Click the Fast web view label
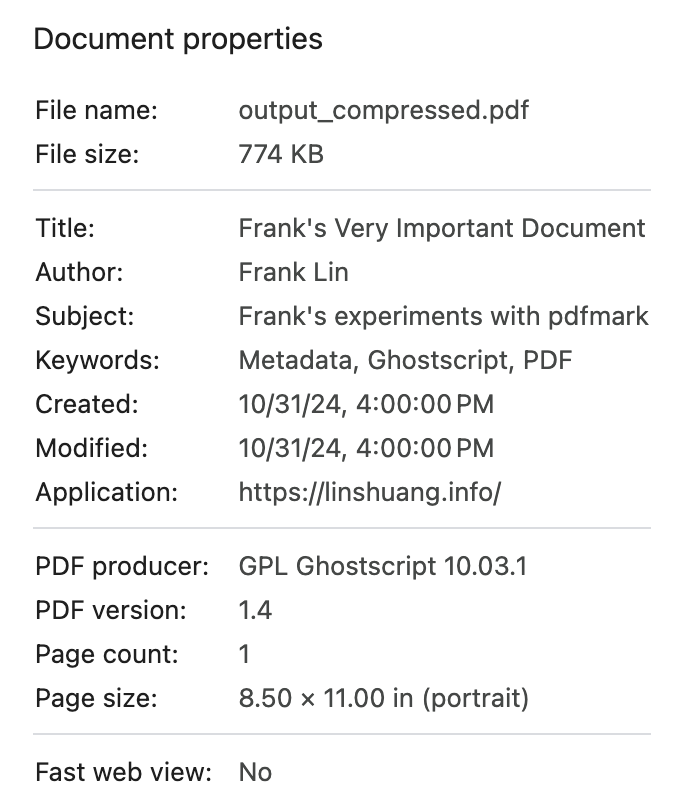The image size is (684, 810). coord(123,773)
